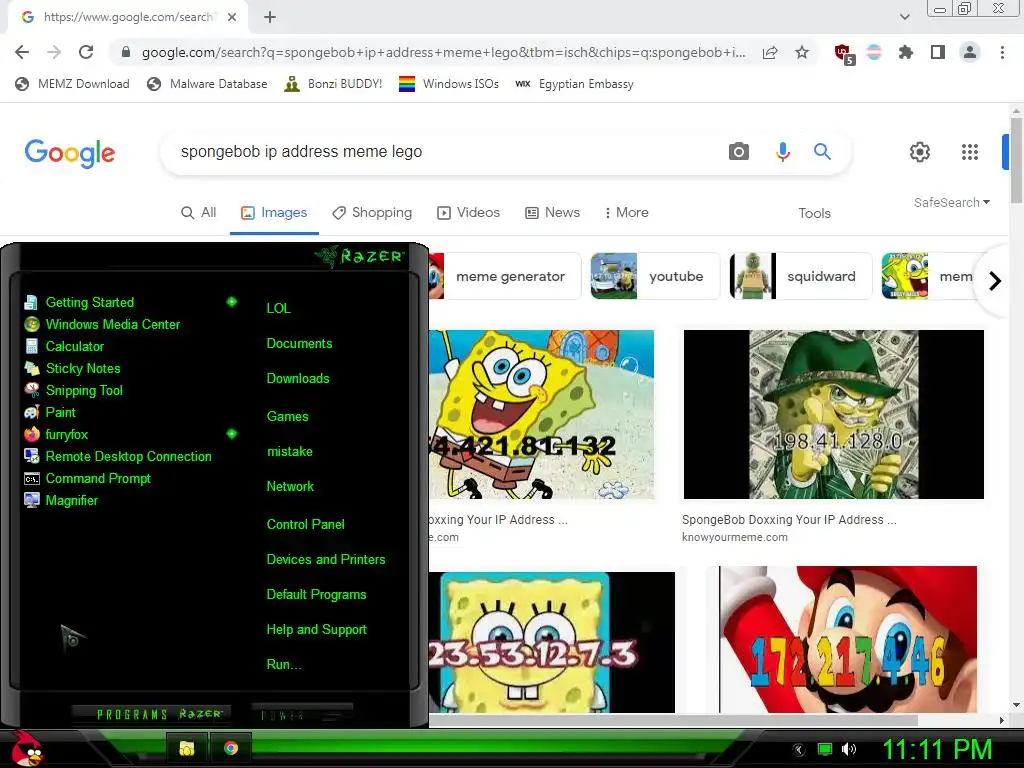Open Mario 172.217.4.46 image thumbnail
The width and height of the screenshot is (1024, 768).
point(848,639)
